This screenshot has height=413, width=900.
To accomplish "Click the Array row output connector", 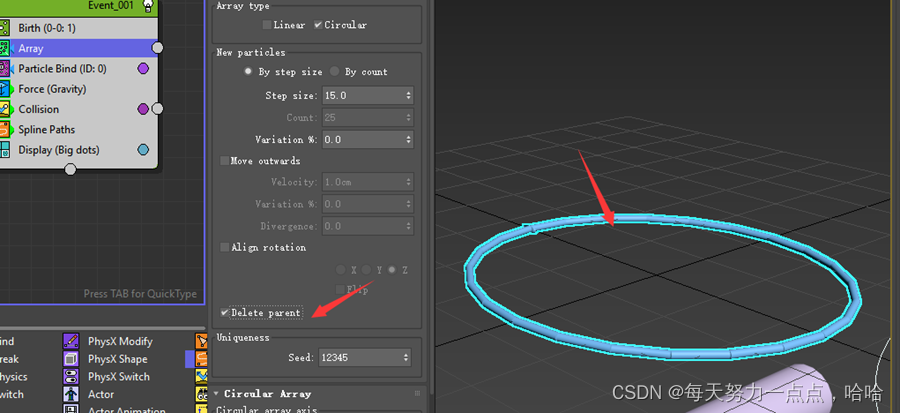I will pyautogui.click(x=157, y=48).
